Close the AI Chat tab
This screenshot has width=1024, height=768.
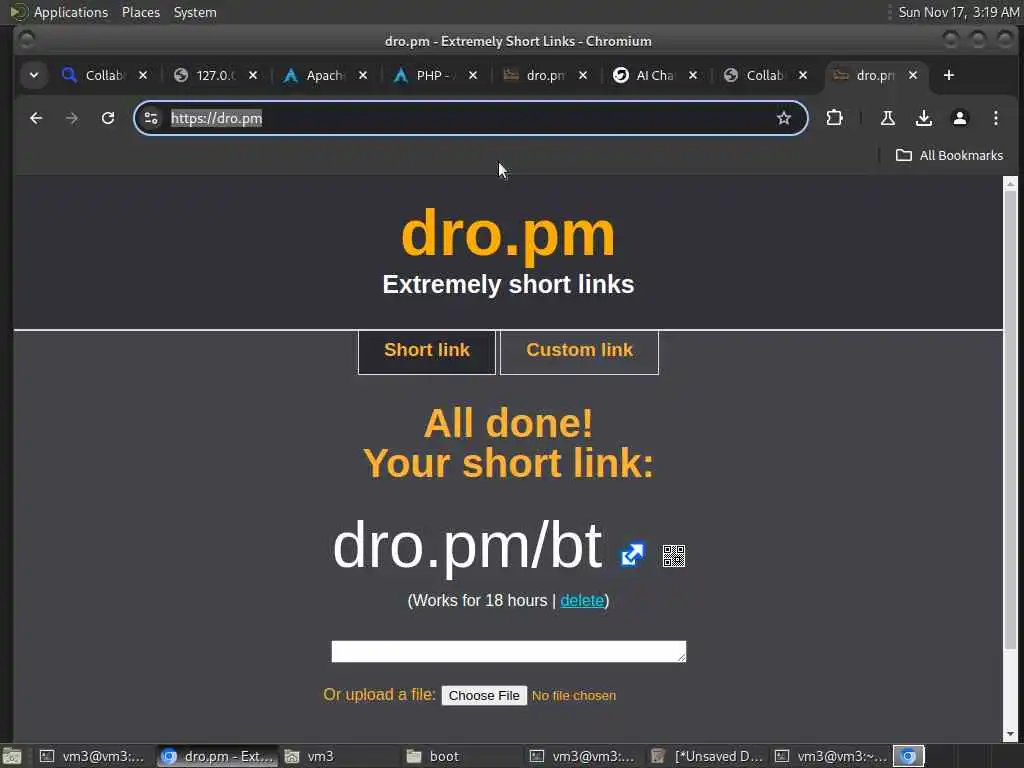pos(693,75)
